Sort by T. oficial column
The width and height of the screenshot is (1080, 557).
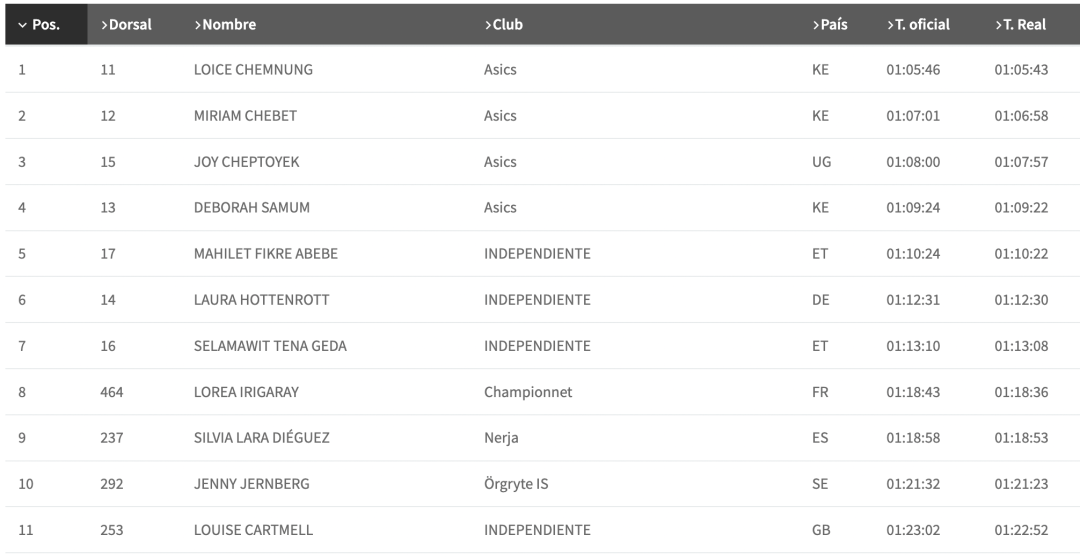[x=918, y=25]
